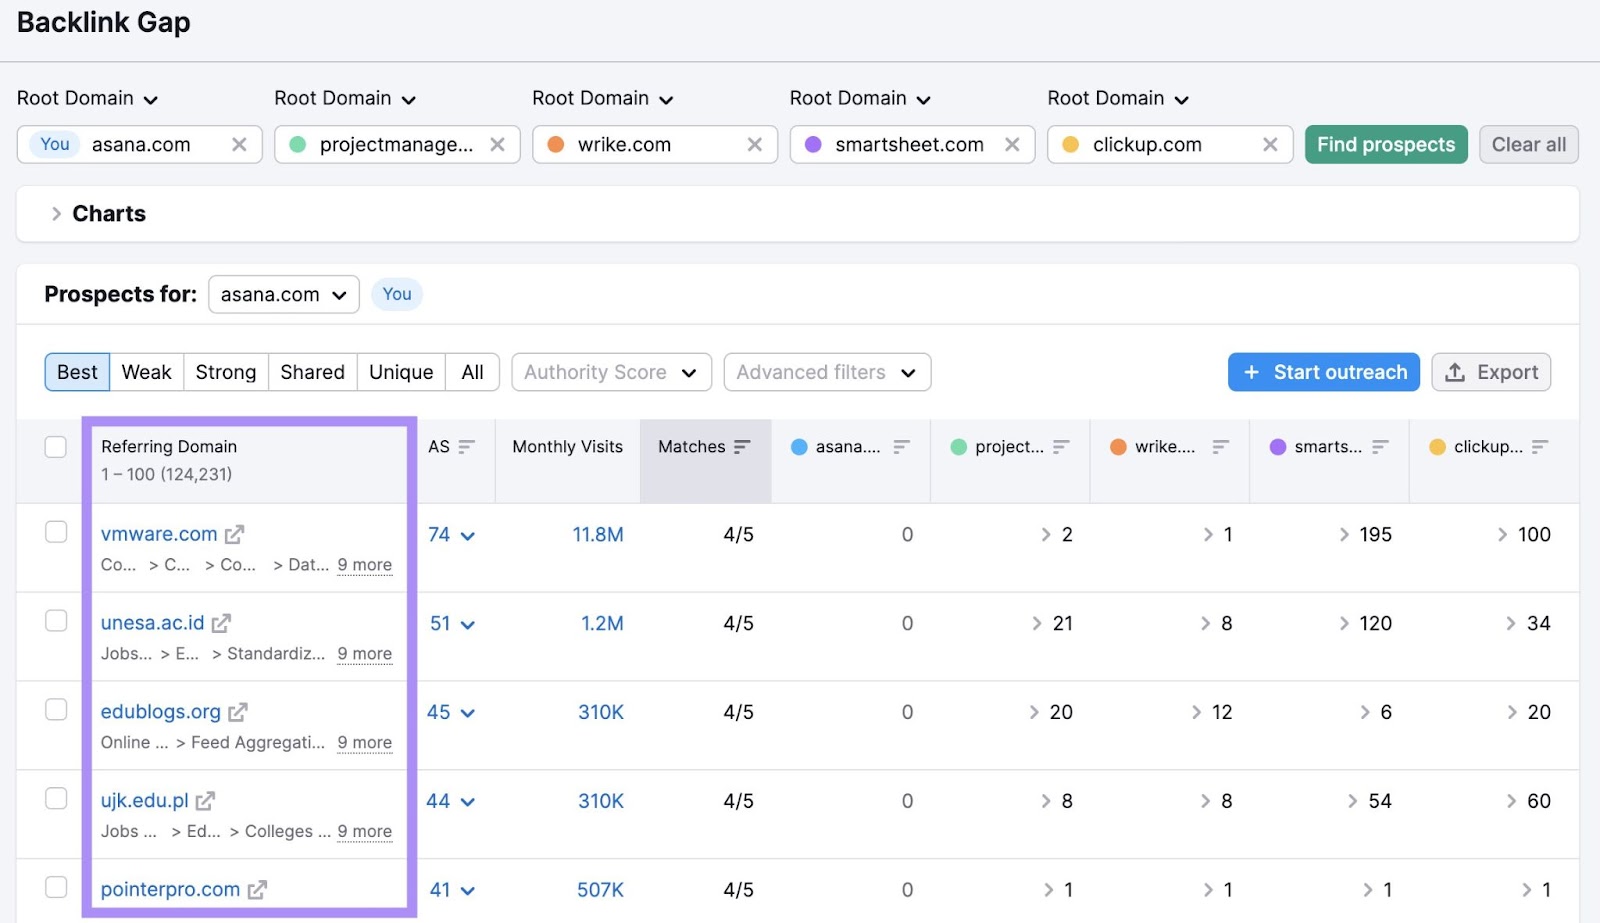The image size is (1600, 923).
Task: Switch to the Unique prospects tab
Action: coord(400,372)
